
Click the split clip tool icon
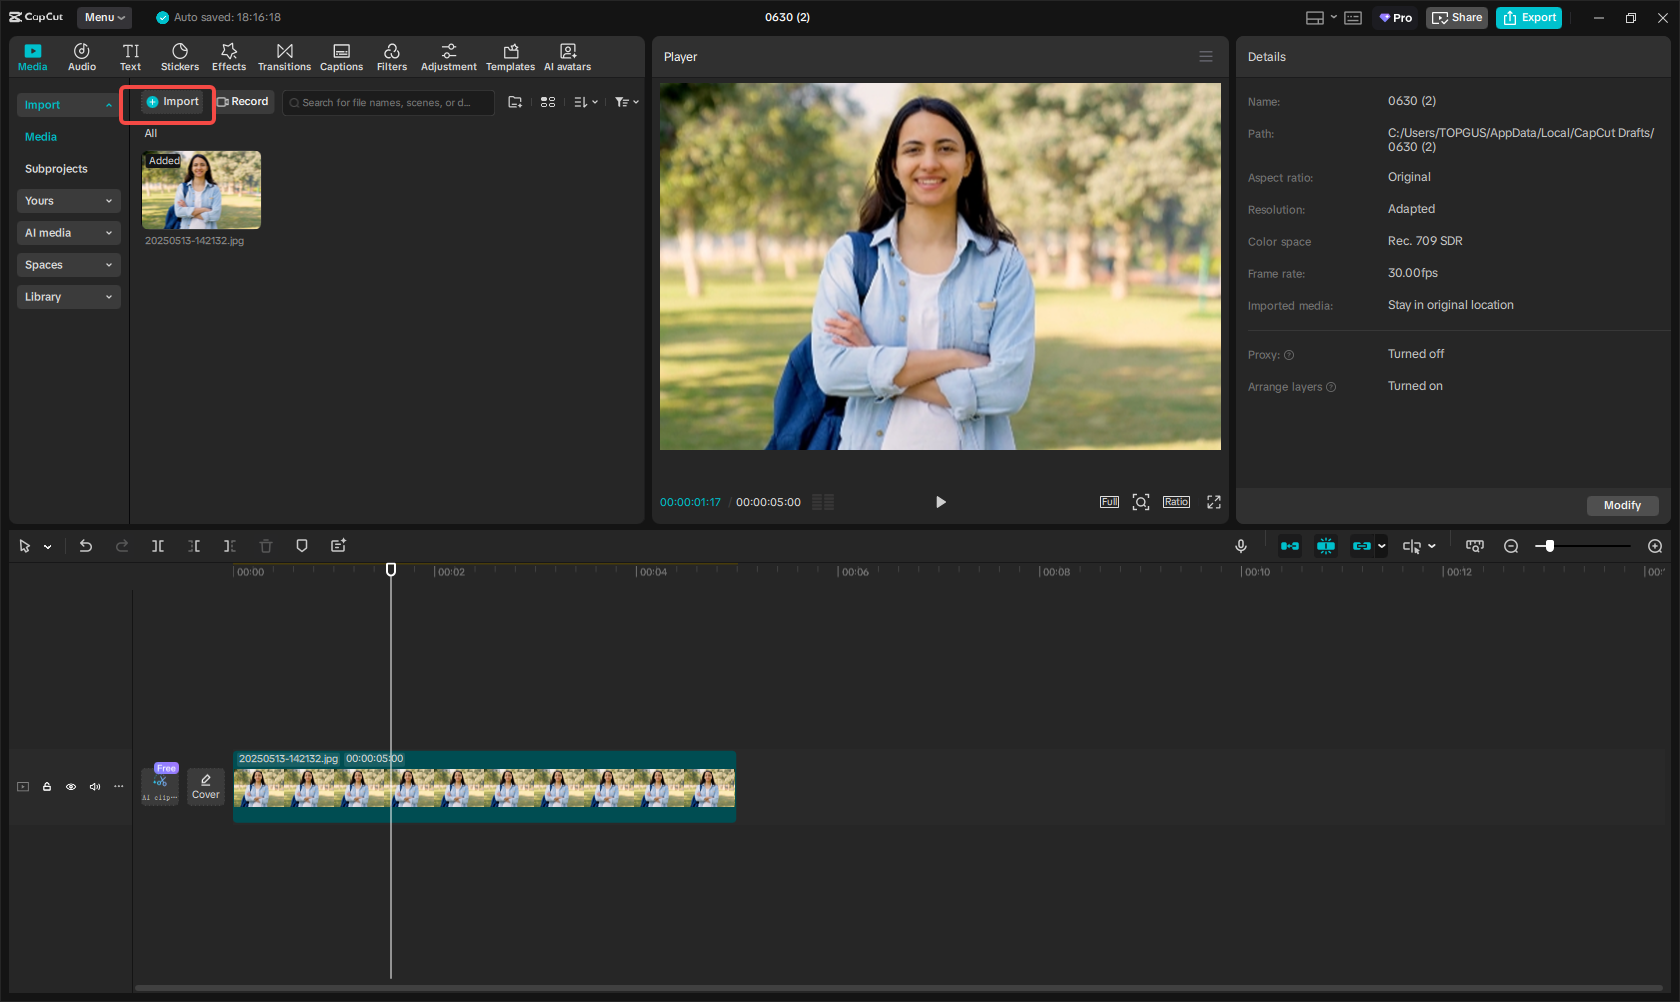pyautogui.click(x=158, y=546)
